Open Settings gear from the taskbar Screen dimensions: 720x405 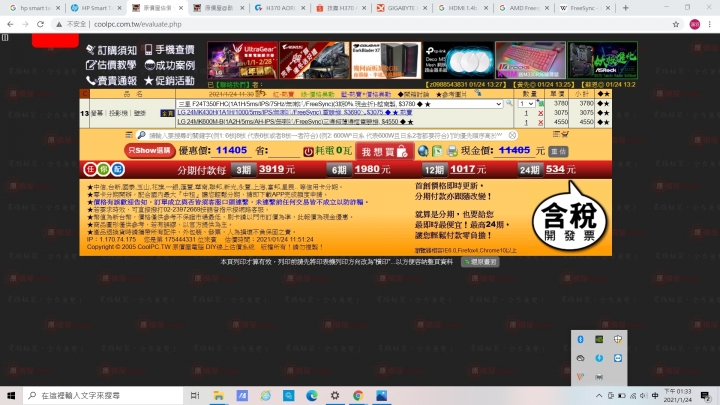click(335, 395)
